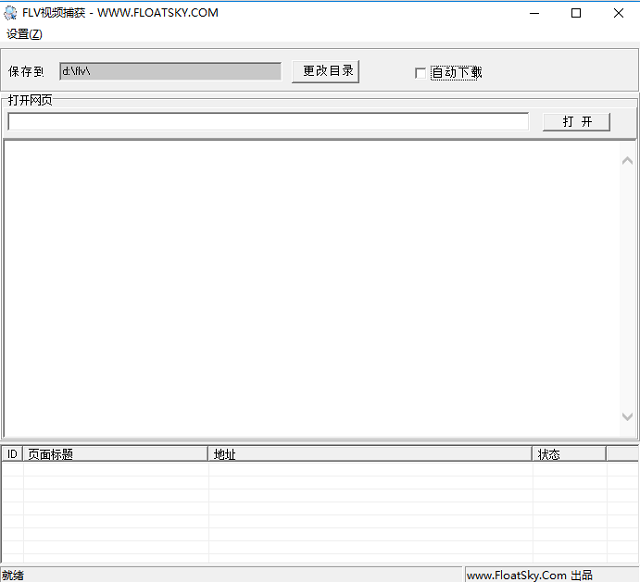Click the browser pane scroll-down arrow
Image resolution: width=640 pixels, height=582 pixels.
click(x=627, y=417)
